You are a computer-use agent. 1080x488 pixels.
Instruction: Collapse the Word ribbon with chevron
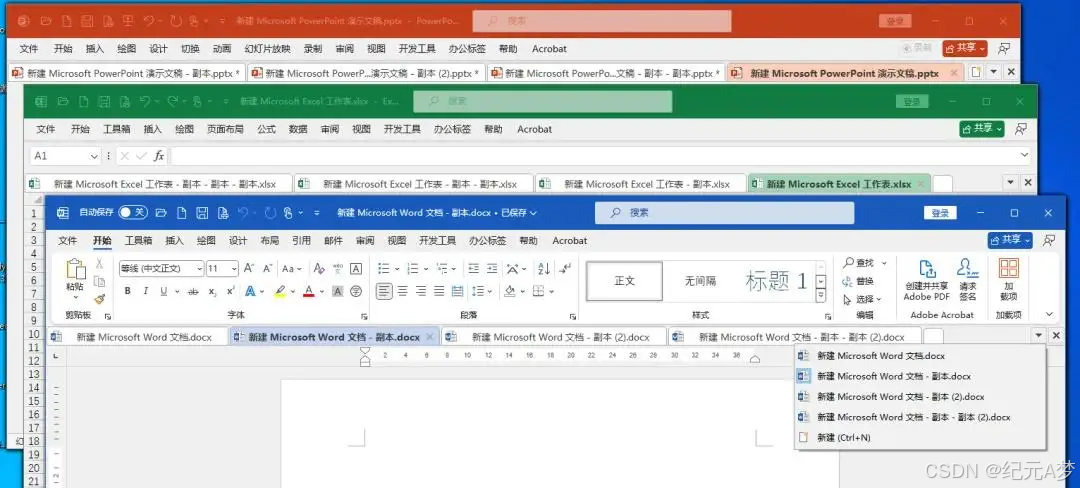[1049, 314]
